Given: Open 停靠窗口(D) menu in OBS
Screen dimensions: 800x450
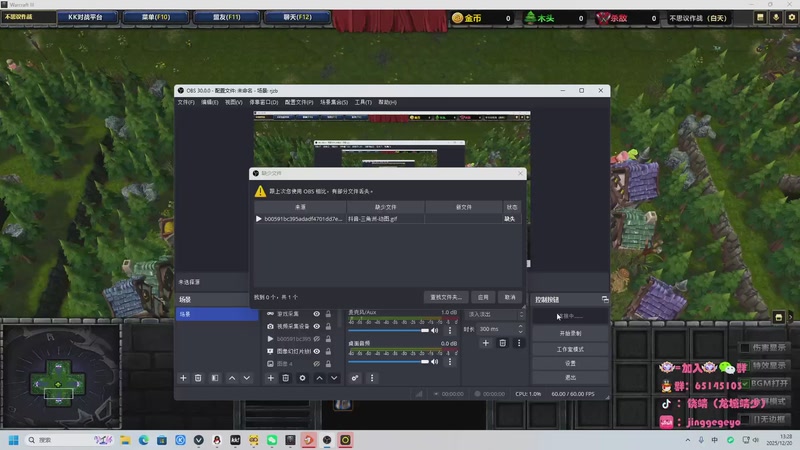Looking at the screenshot, I should click(263, 102).
